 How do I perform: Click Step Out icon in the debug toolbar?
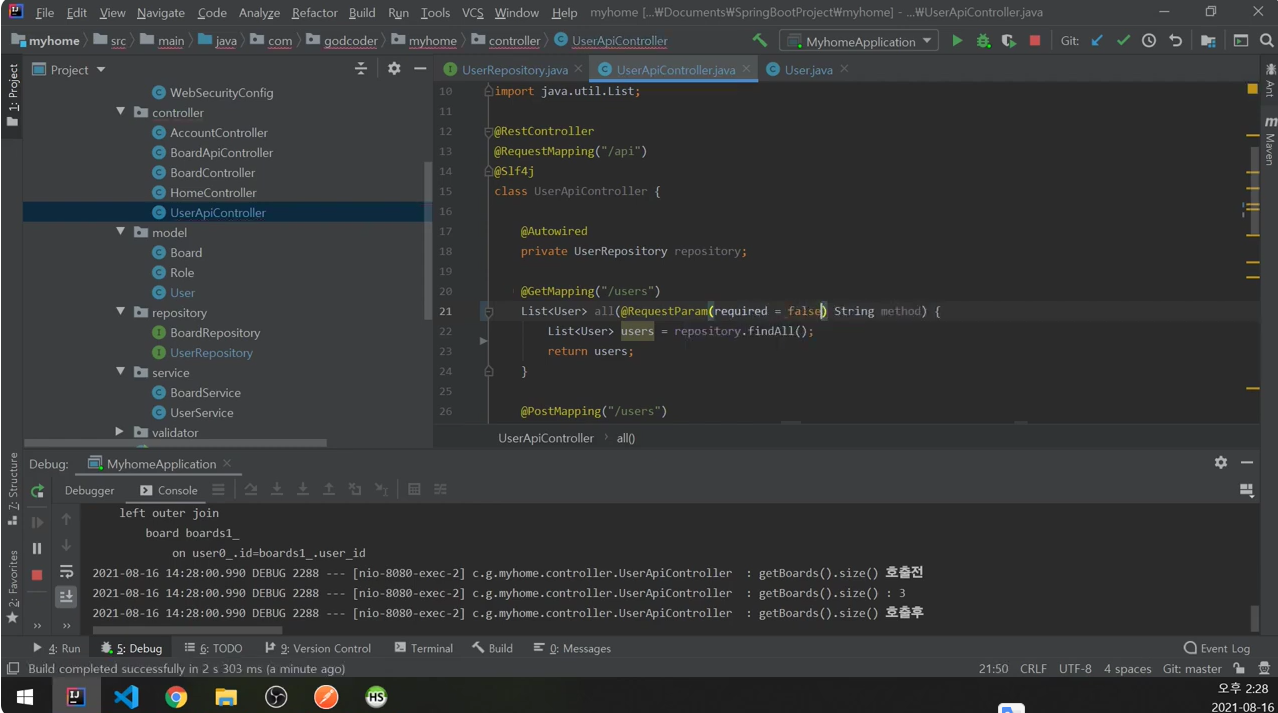tap(329, 490)
